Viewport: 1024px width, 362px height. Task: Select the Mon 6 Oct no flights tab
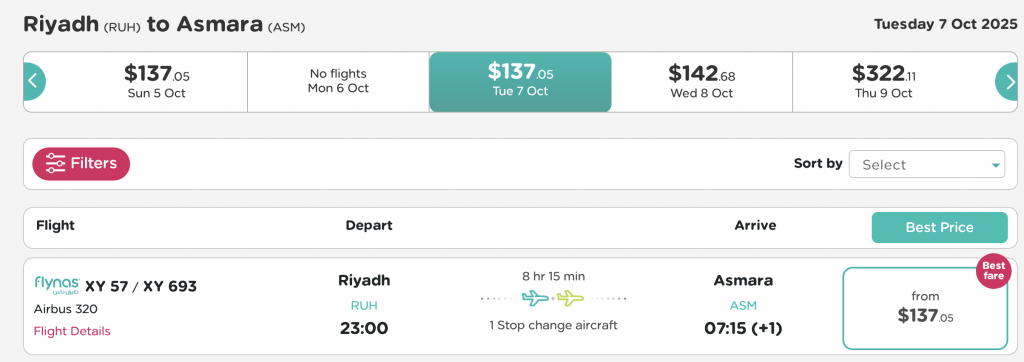(338, 82)
